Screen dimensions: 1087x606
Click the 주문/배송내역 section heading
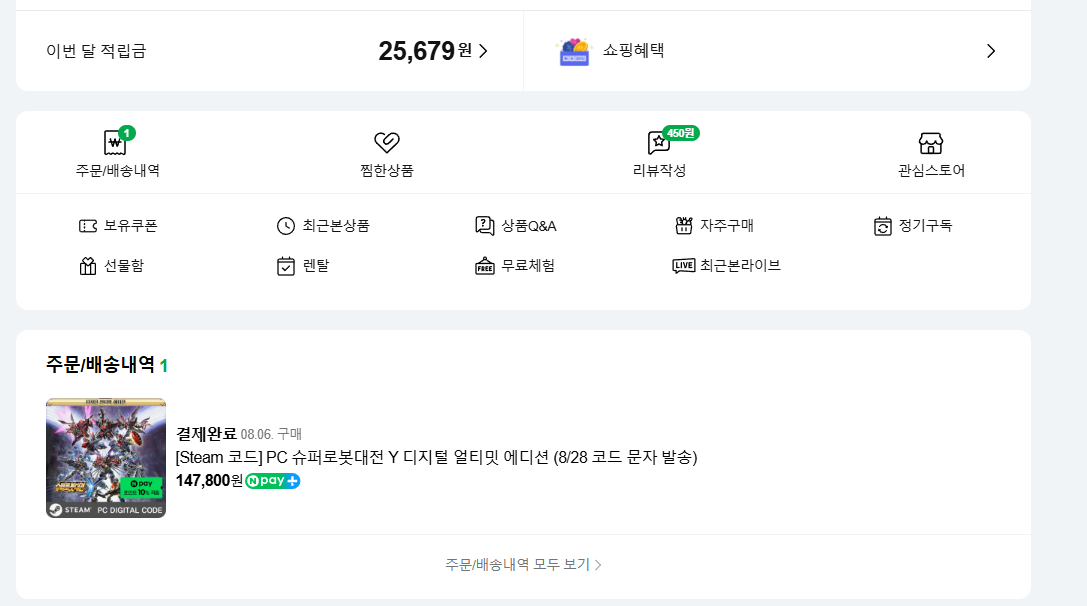tap(100, 365)
